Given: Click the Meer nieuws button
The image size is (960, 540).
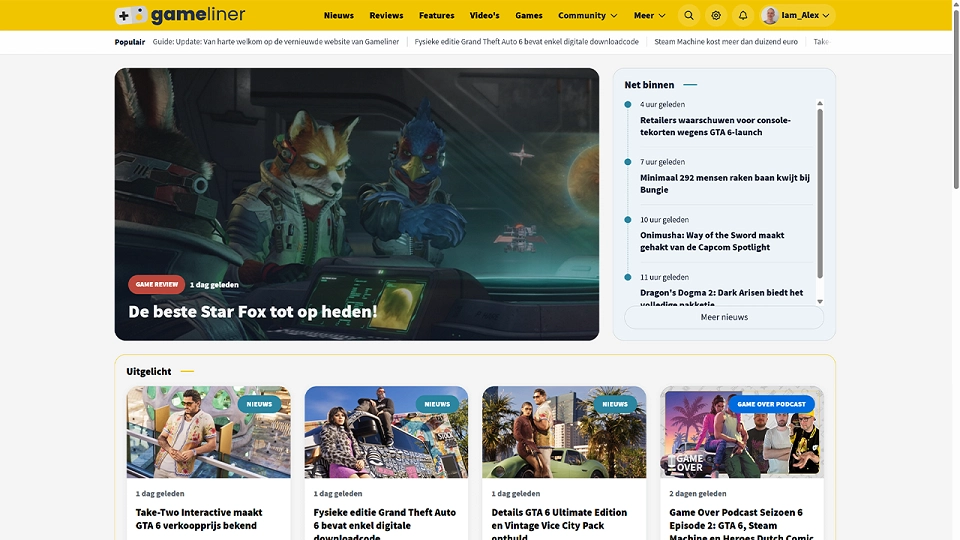Looking at the screenshot, I should pyautogui.click(x=724, y=317).
